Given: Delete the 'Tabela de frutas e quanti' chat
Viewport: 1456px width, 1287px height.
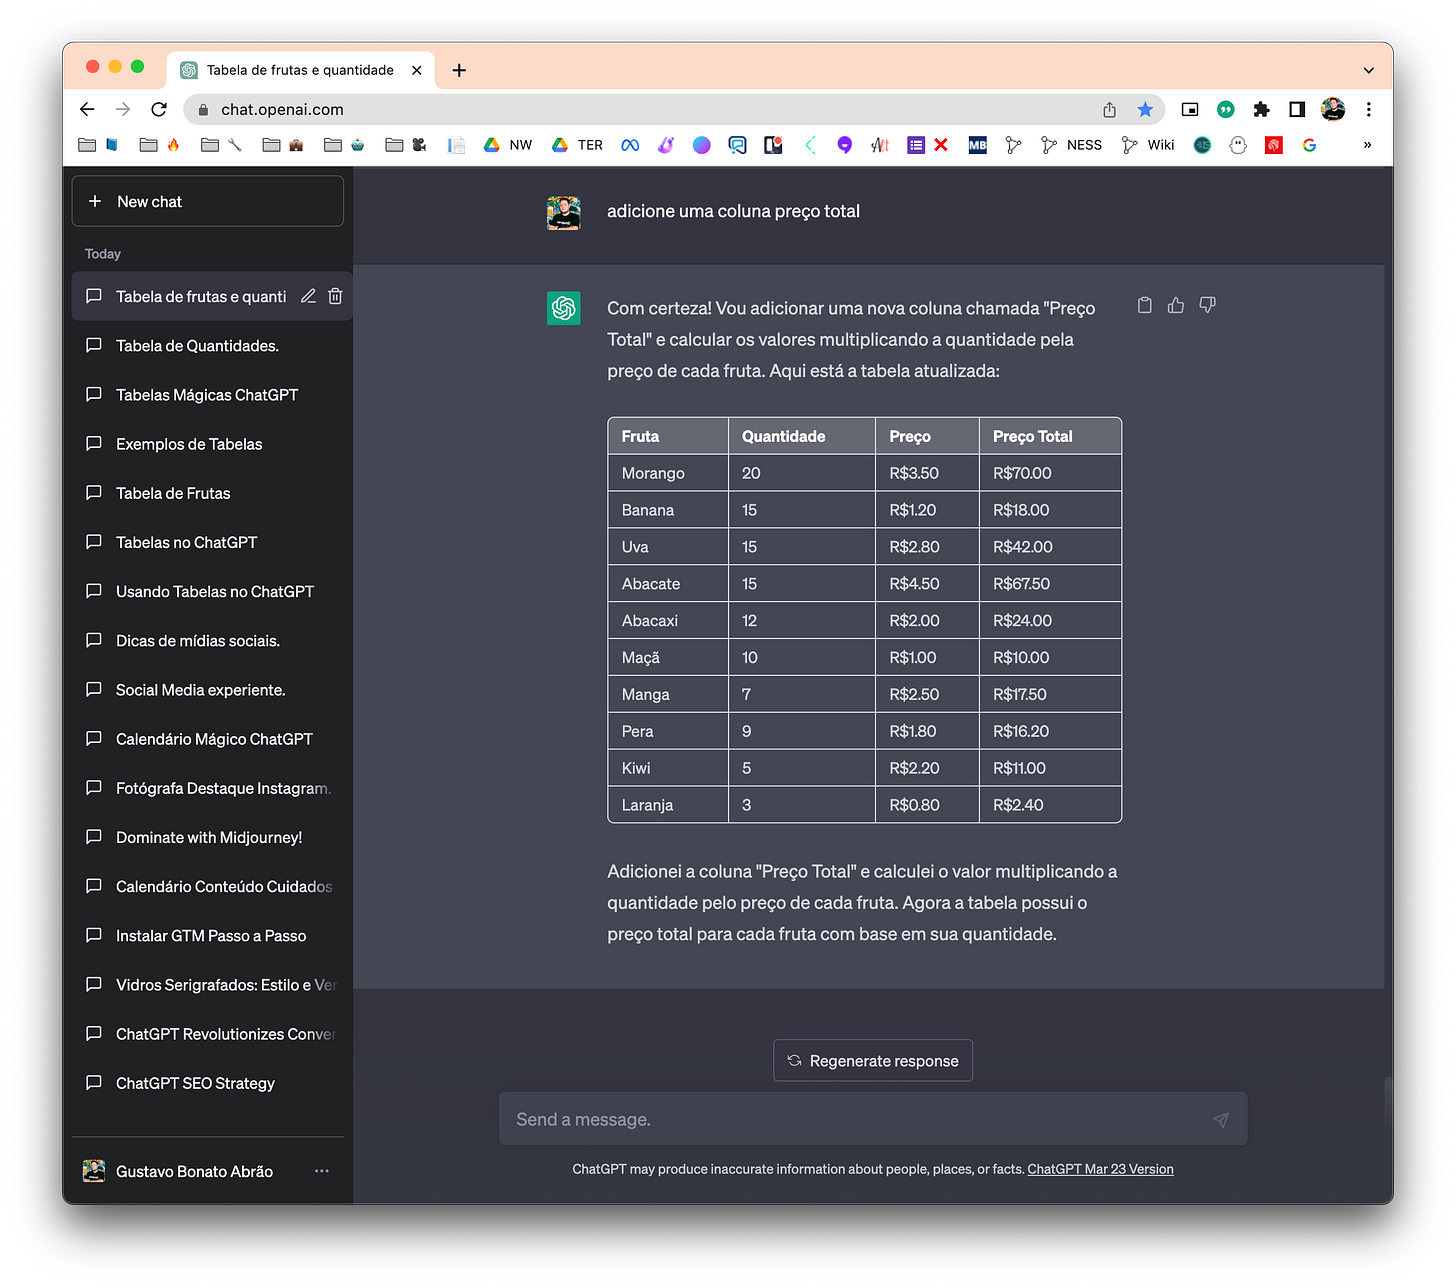Looking at the screenshot, I should [335, 296].
